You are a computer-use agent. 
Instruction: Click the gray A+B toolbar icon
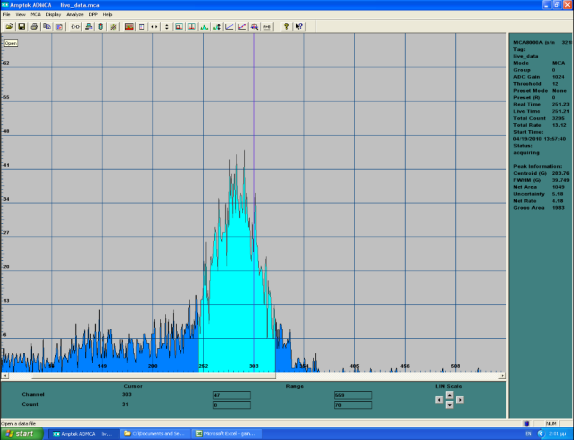tap(267, 27)
